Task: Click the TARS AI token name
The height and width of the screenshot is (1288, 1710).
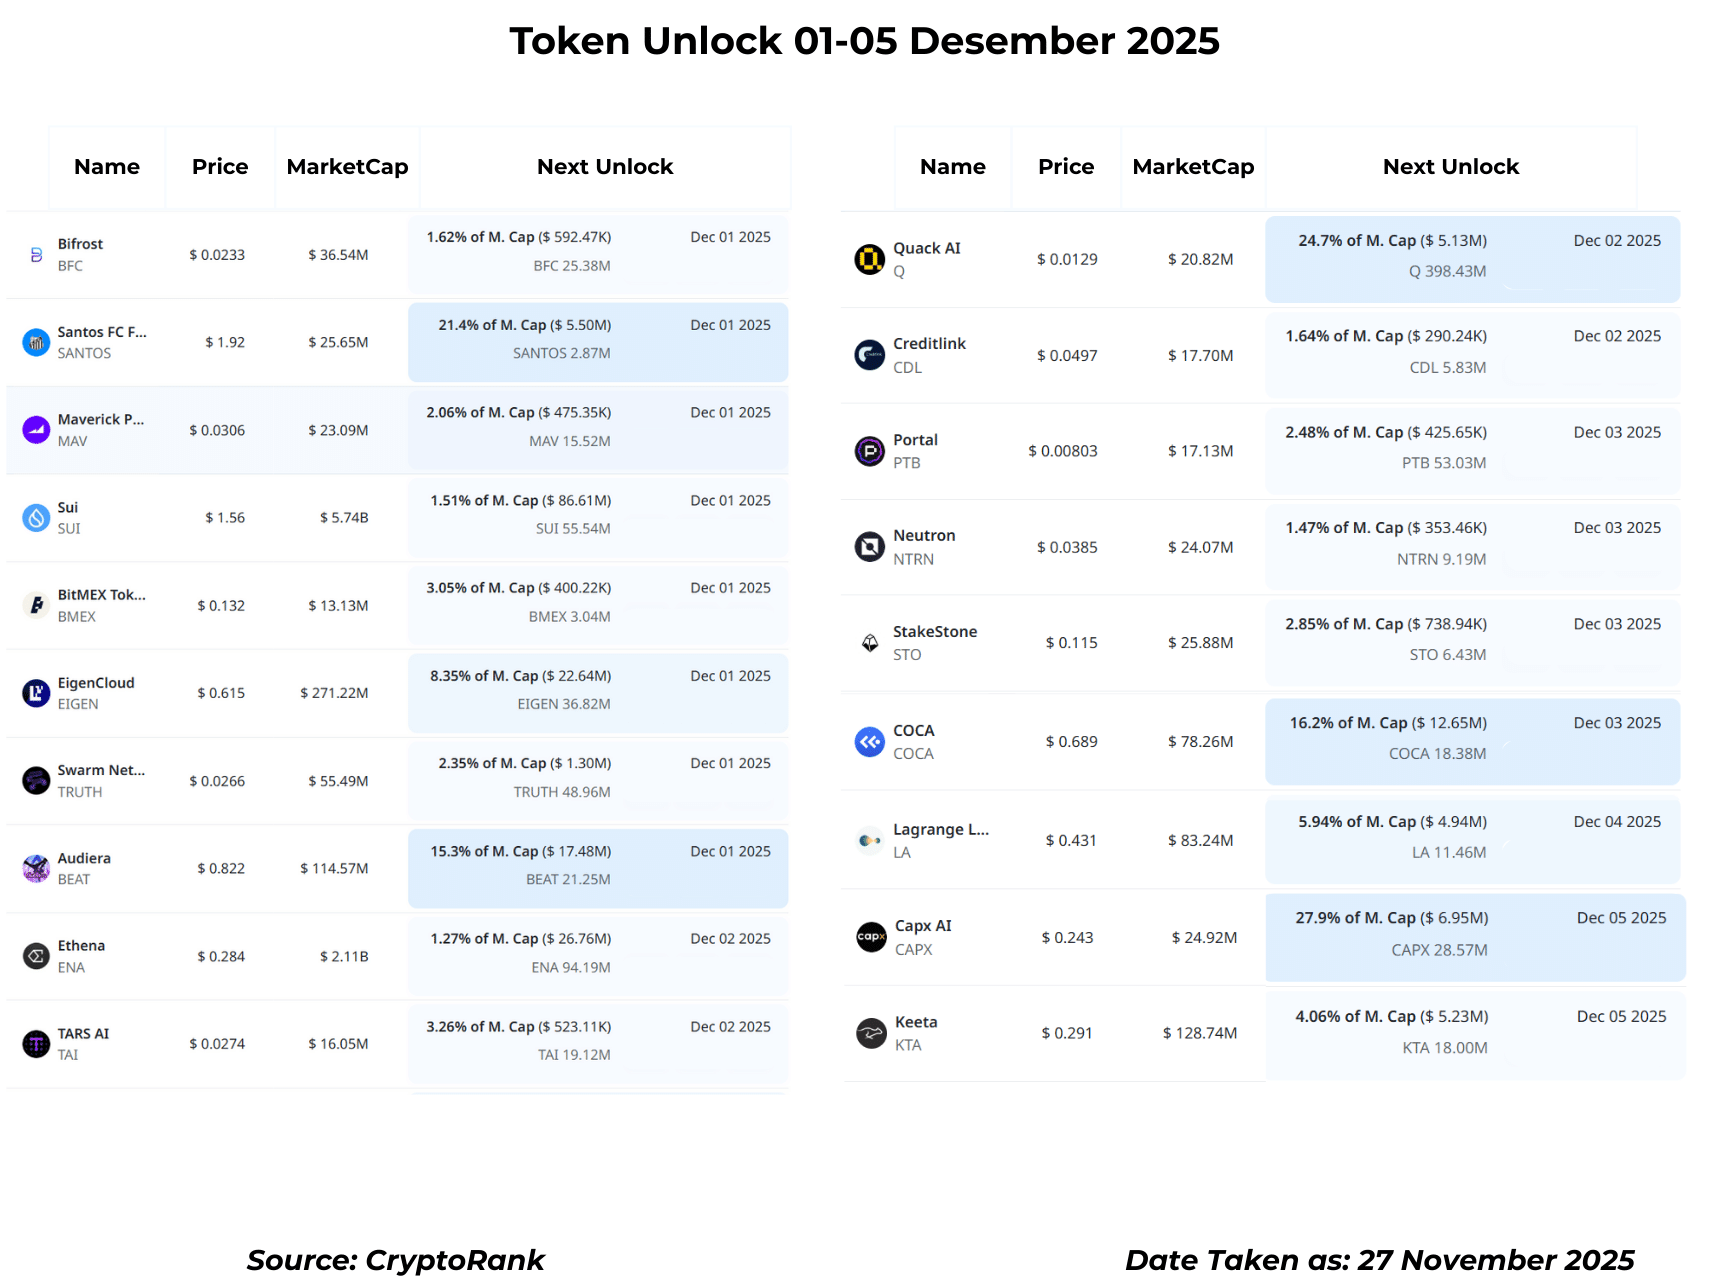Action: [83, 1033]
